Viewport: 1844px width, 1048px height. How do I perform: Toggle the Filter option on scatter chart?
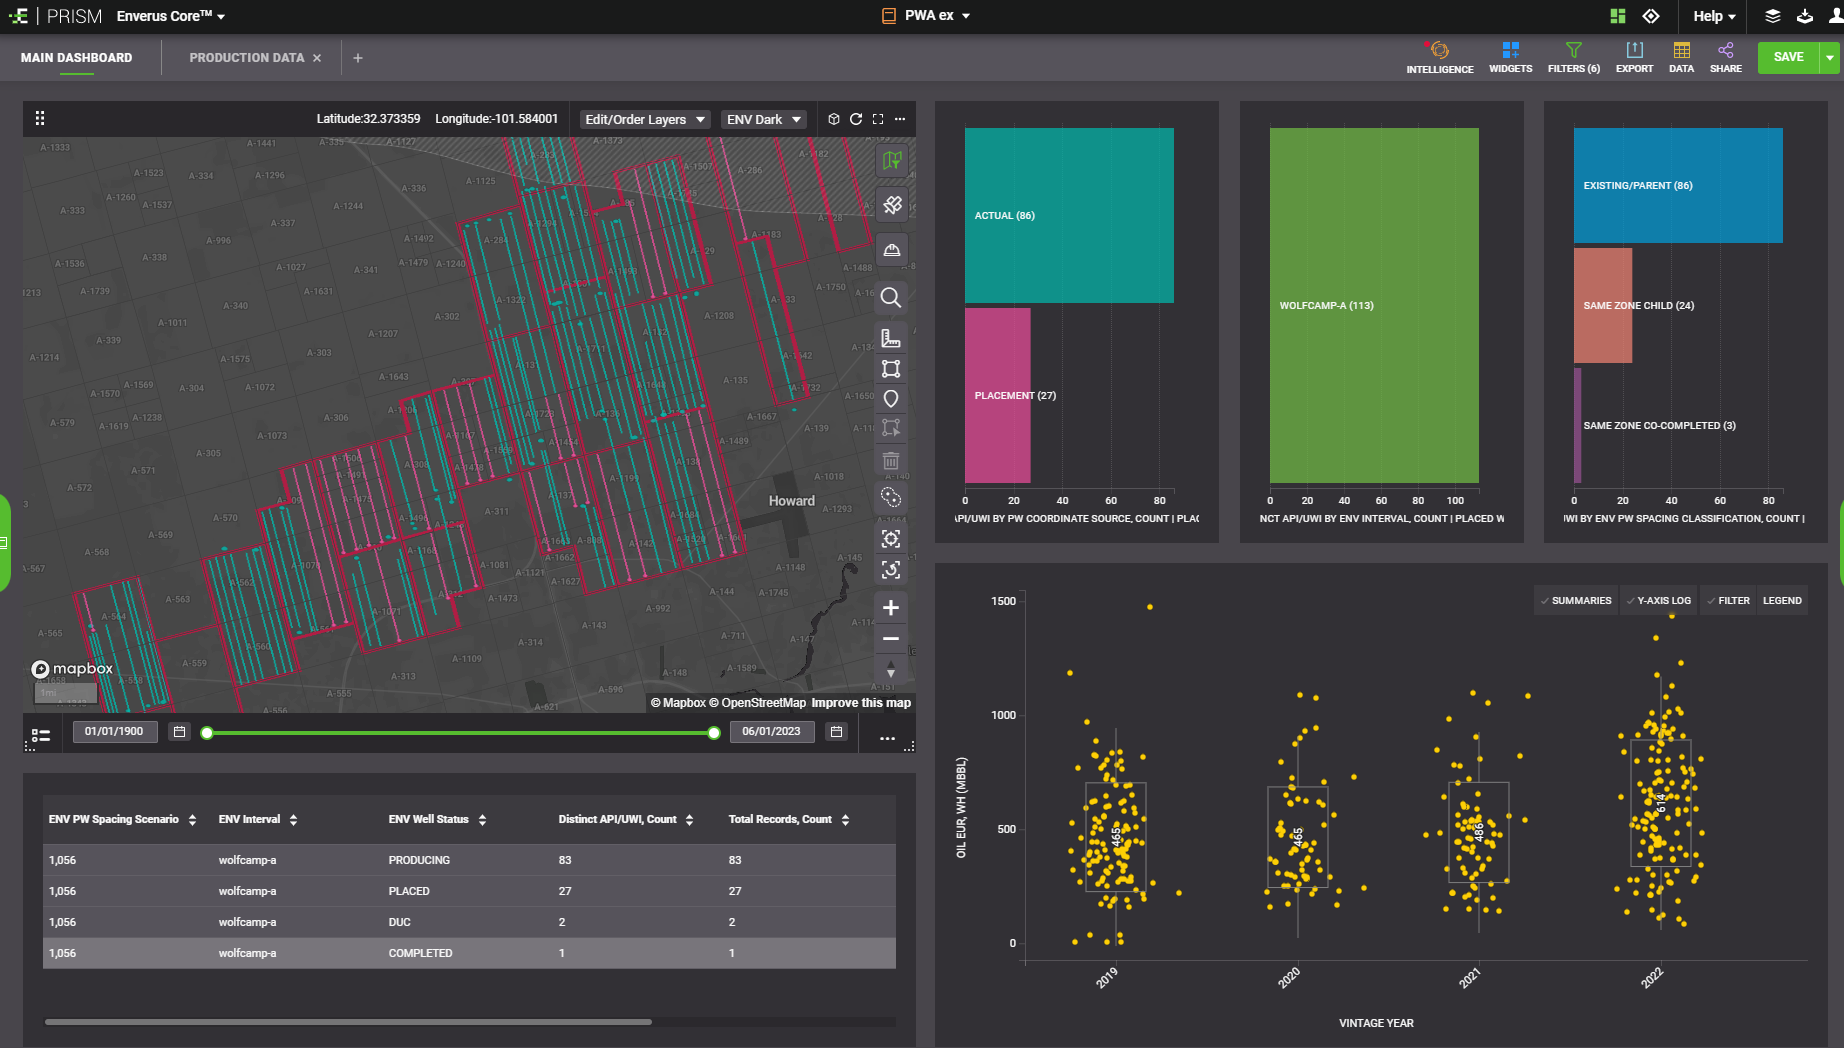[x=1728, y=601]
